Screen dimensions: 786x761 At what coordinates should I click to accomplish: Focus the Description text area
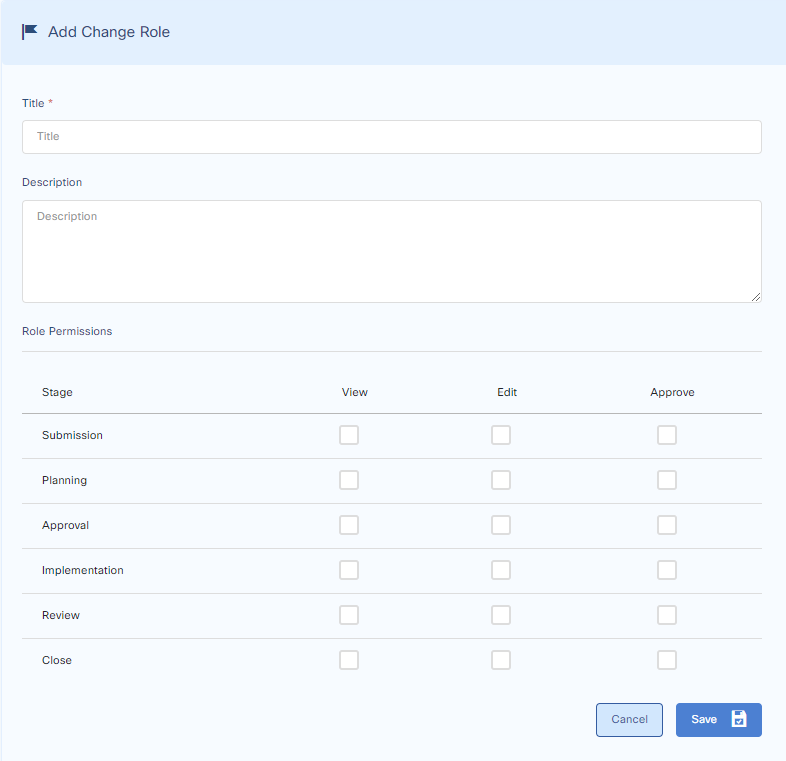[391, 251]
